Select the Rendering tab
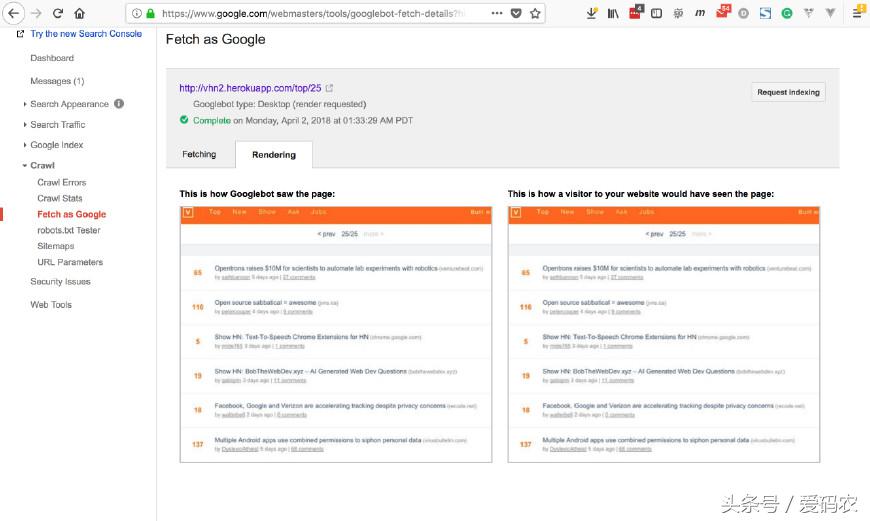Image resolution: width=870 pixels, height=521 pixels. (274, 155)
